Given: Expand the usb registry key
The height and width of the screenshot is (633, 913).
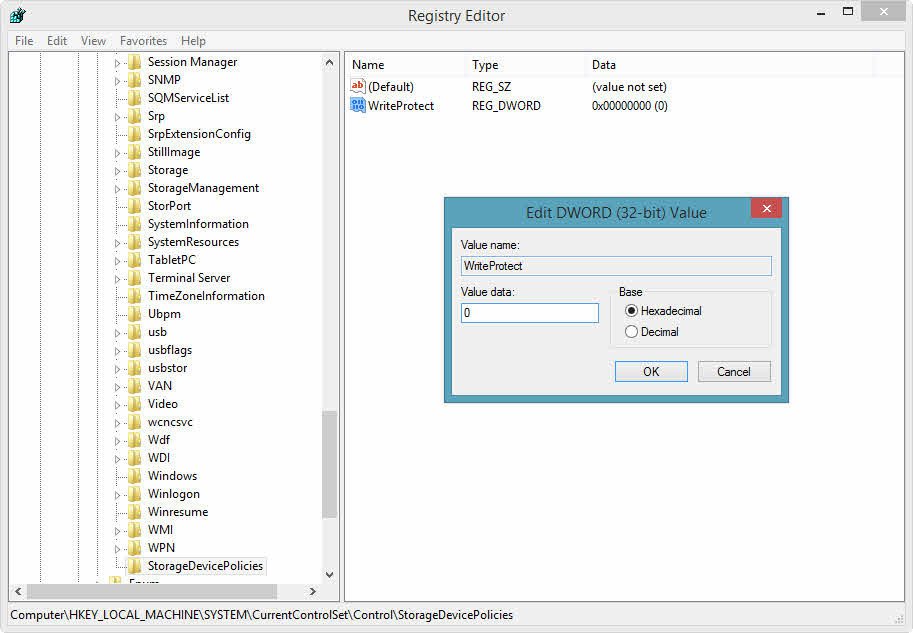Looking at the screenshot, I should [119, 331].
